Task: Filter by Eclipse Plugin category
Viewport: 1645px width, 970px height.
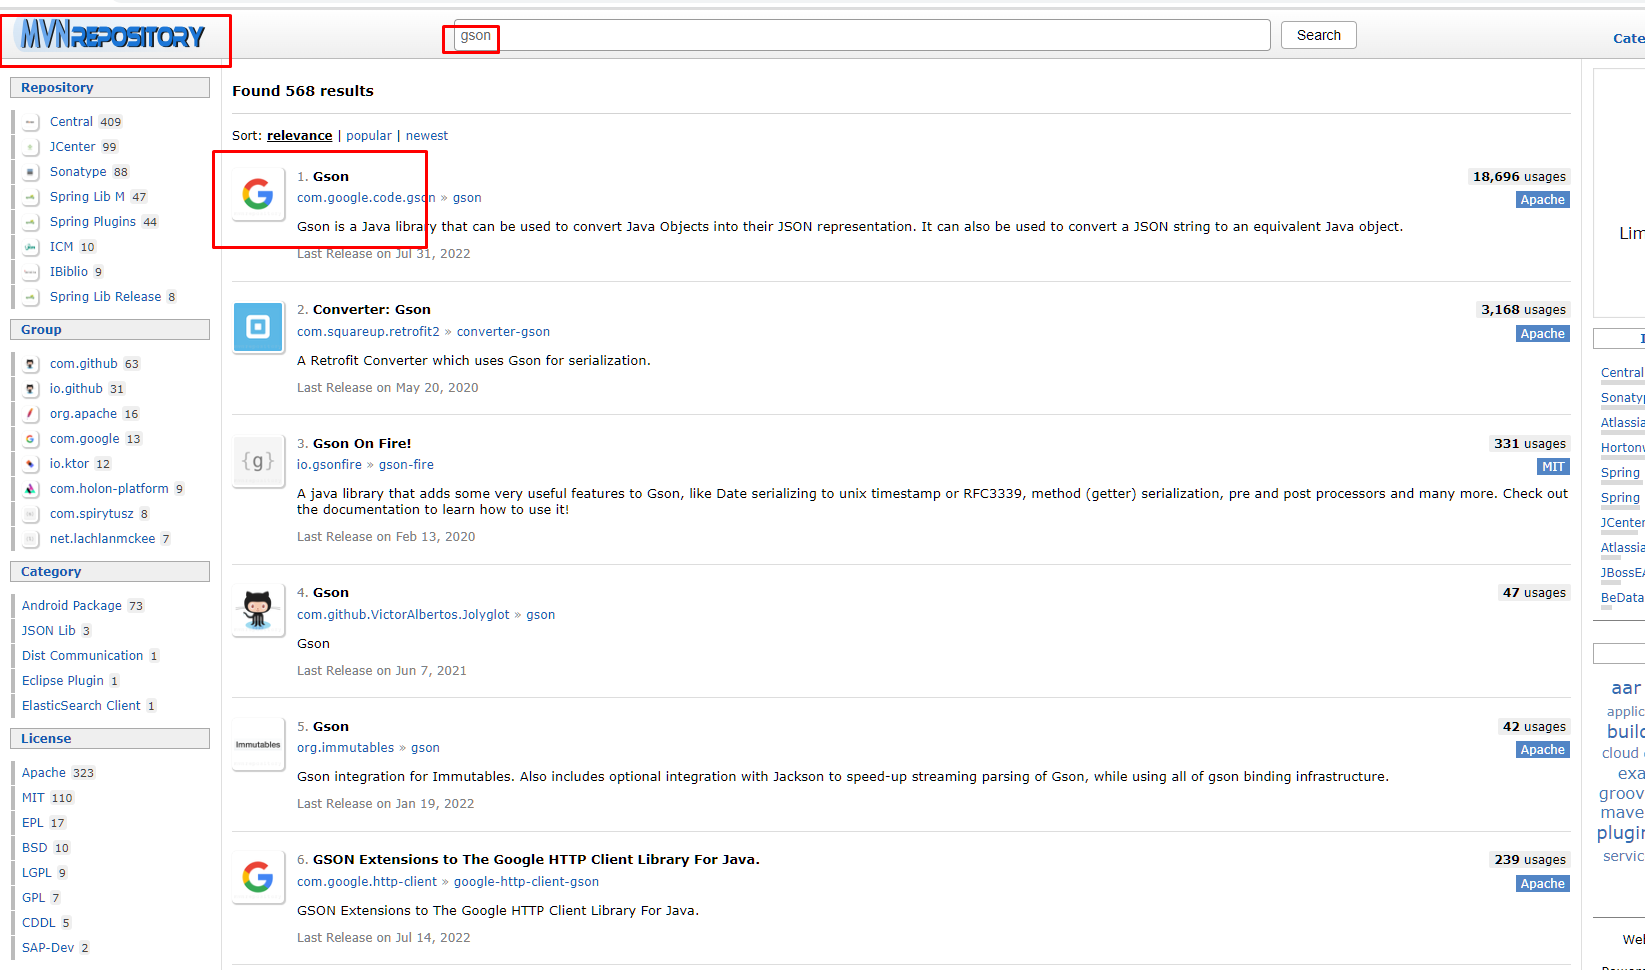Action: click(x=63, y=681)
